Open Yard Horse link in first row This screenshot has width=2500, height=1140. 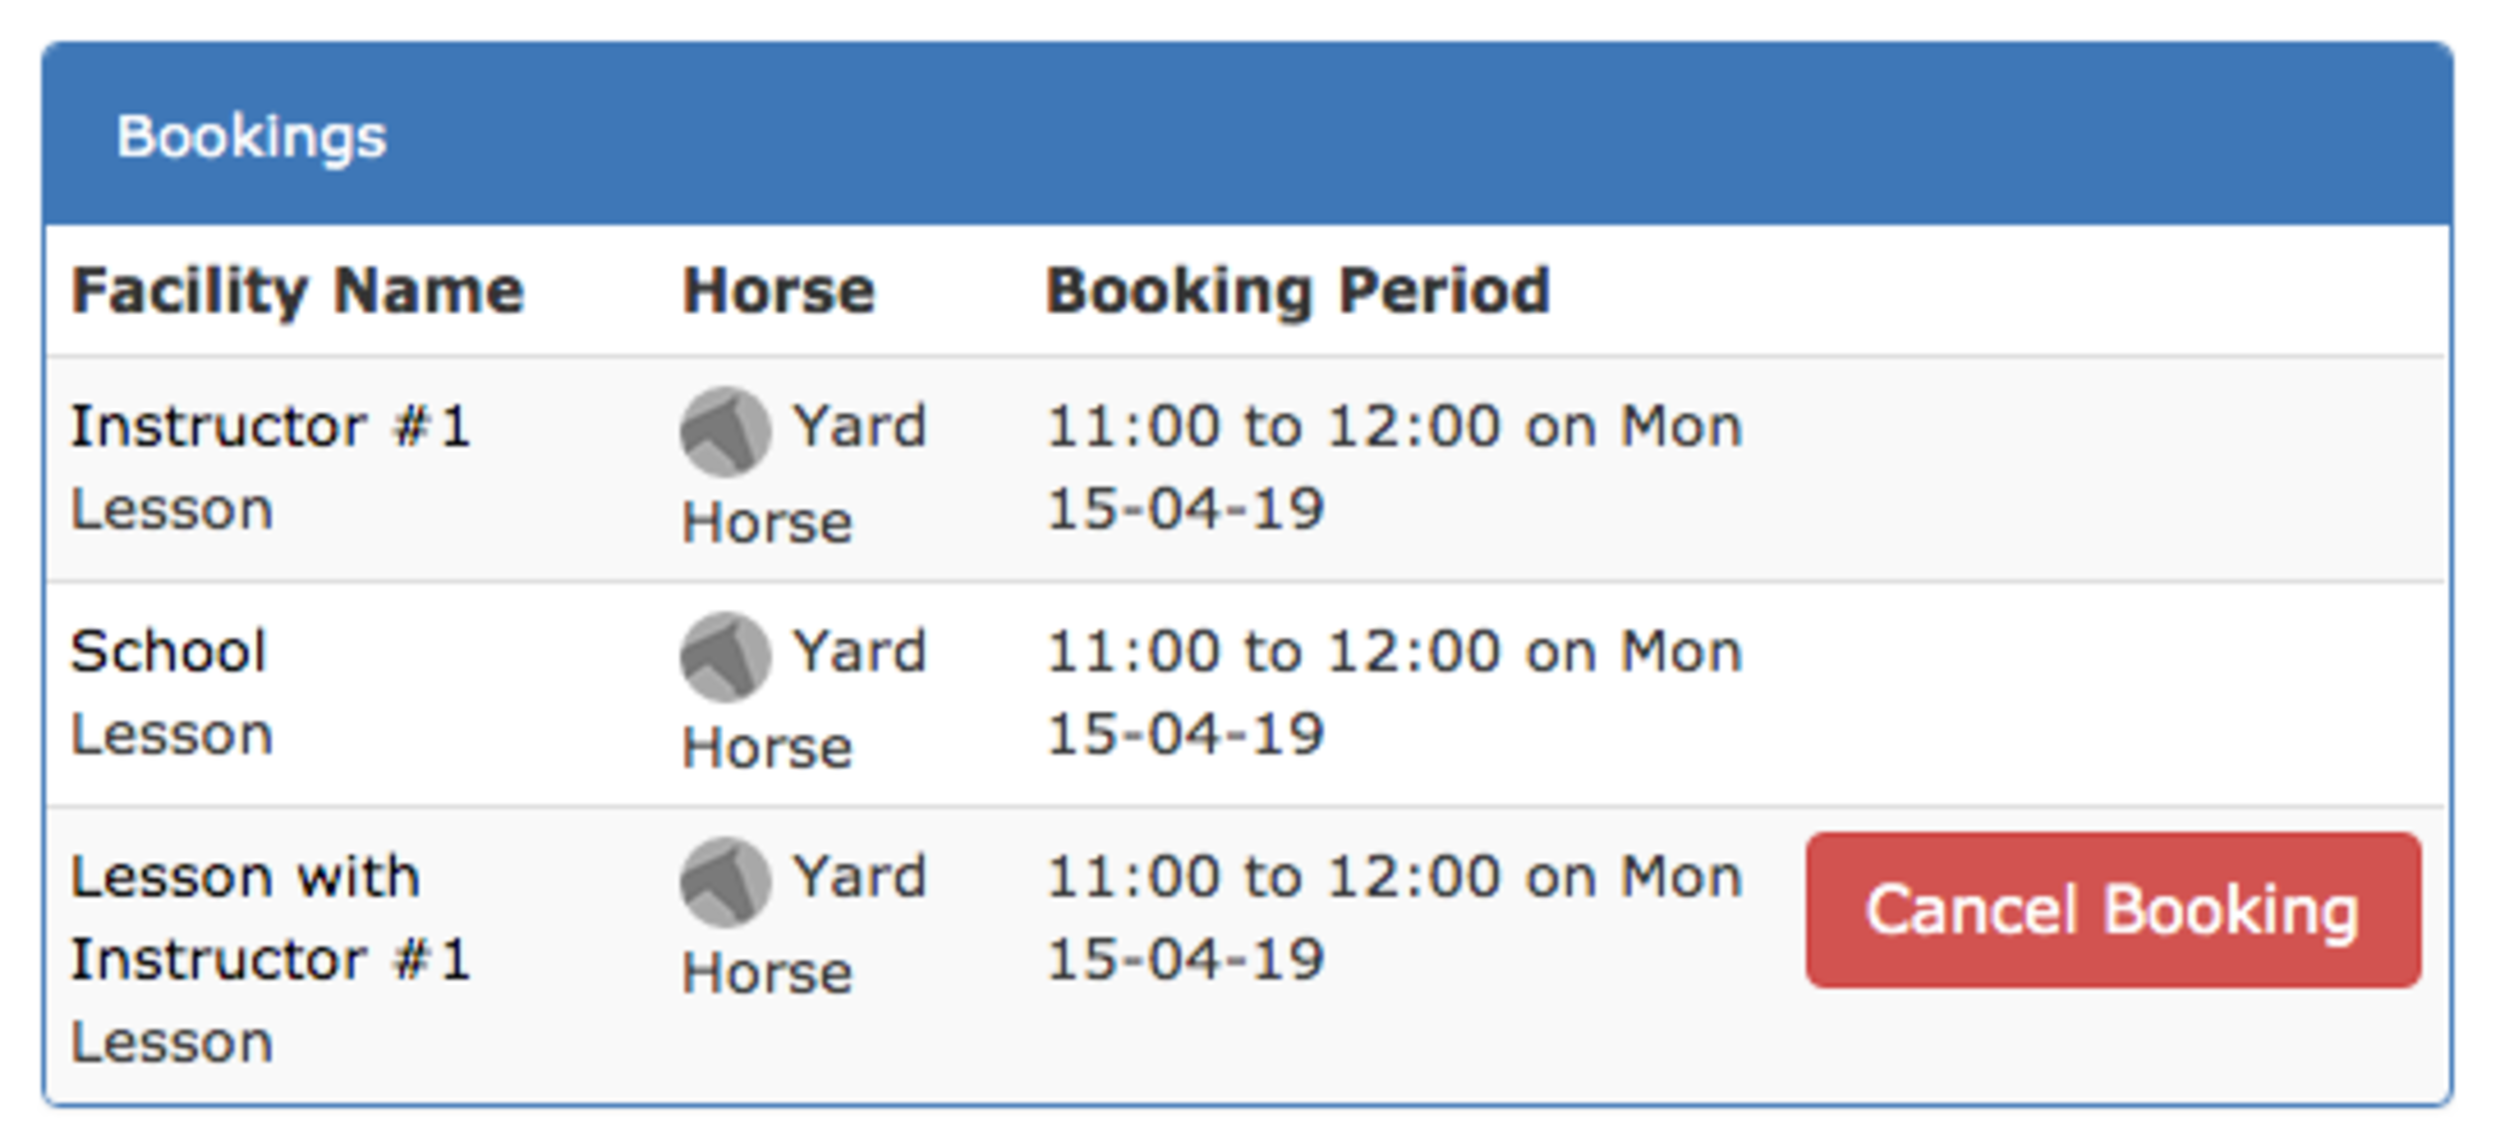pyautogui.click(x=805, y=472)
